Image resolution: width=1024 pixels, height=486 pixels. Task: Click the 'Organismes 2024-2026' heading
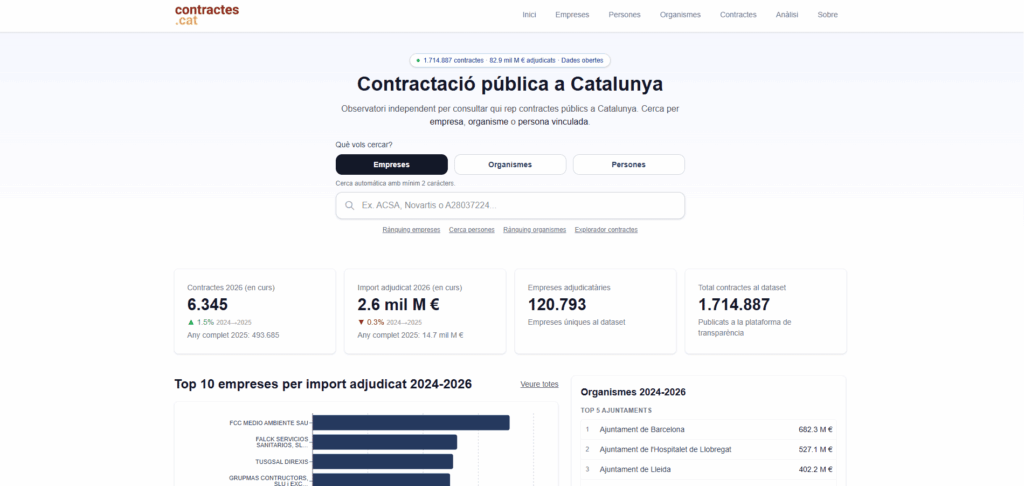633,392
